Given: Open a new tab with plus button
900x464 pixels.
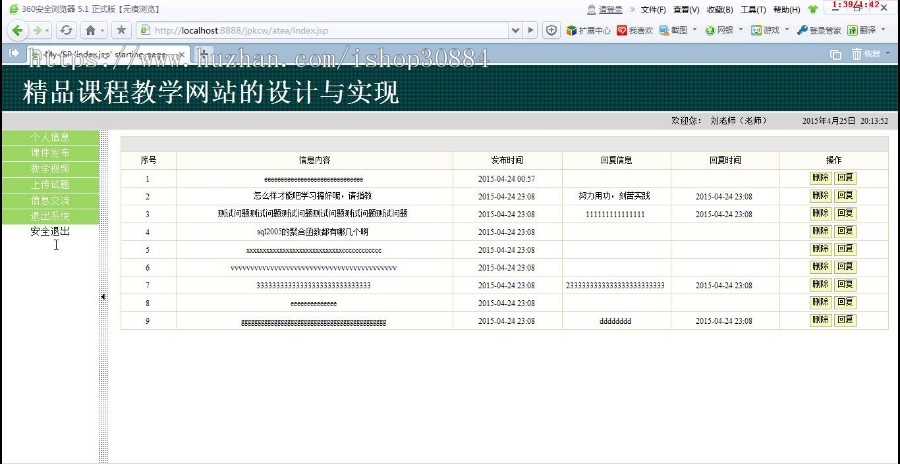Looking at the screenshot, I should pyautogui.click(x=203, y=53).
